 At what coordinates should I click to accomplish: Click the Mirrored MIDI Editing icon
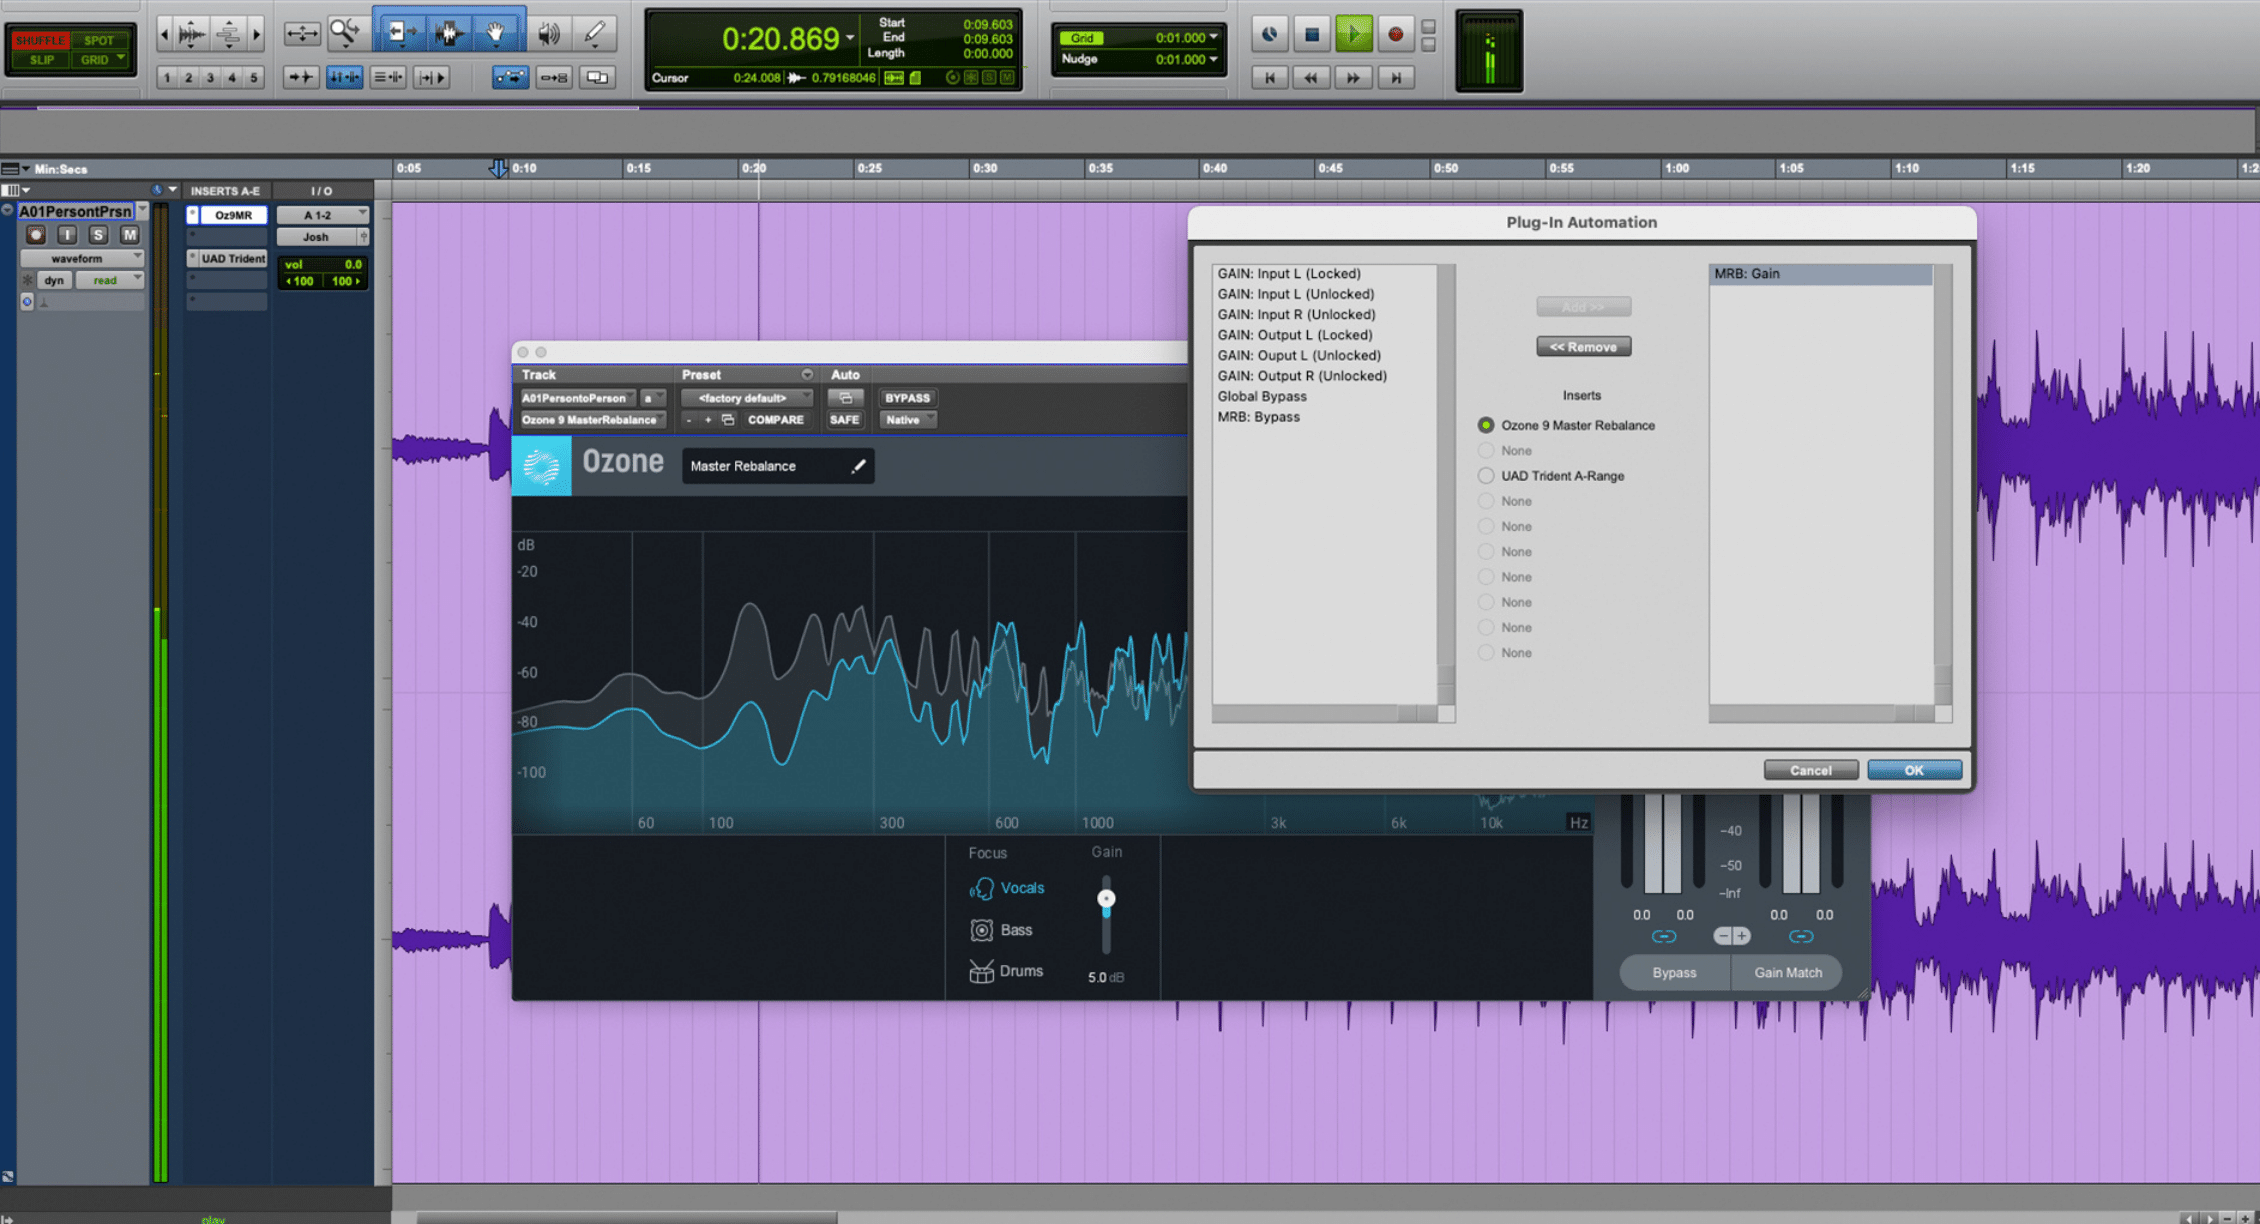[554, 77]
